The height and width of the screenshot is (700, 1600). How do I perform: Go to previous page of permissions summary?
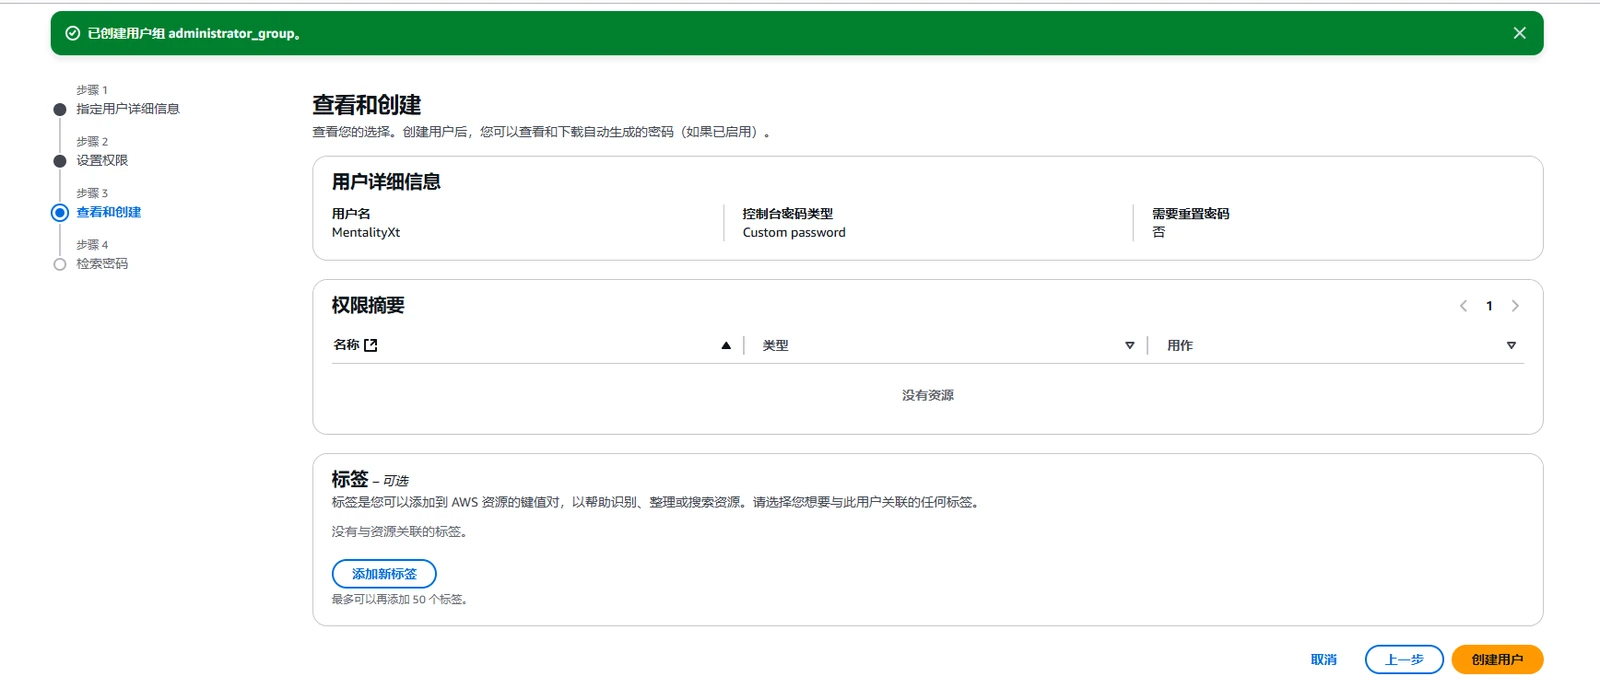1463,306
